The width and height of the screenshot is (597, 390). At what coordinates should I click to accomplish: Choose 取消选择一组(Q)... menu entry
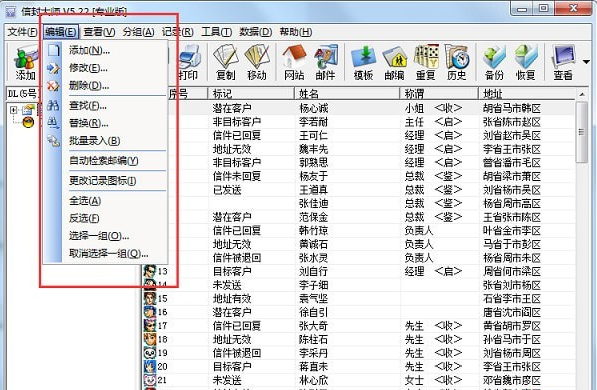(106, 253)
